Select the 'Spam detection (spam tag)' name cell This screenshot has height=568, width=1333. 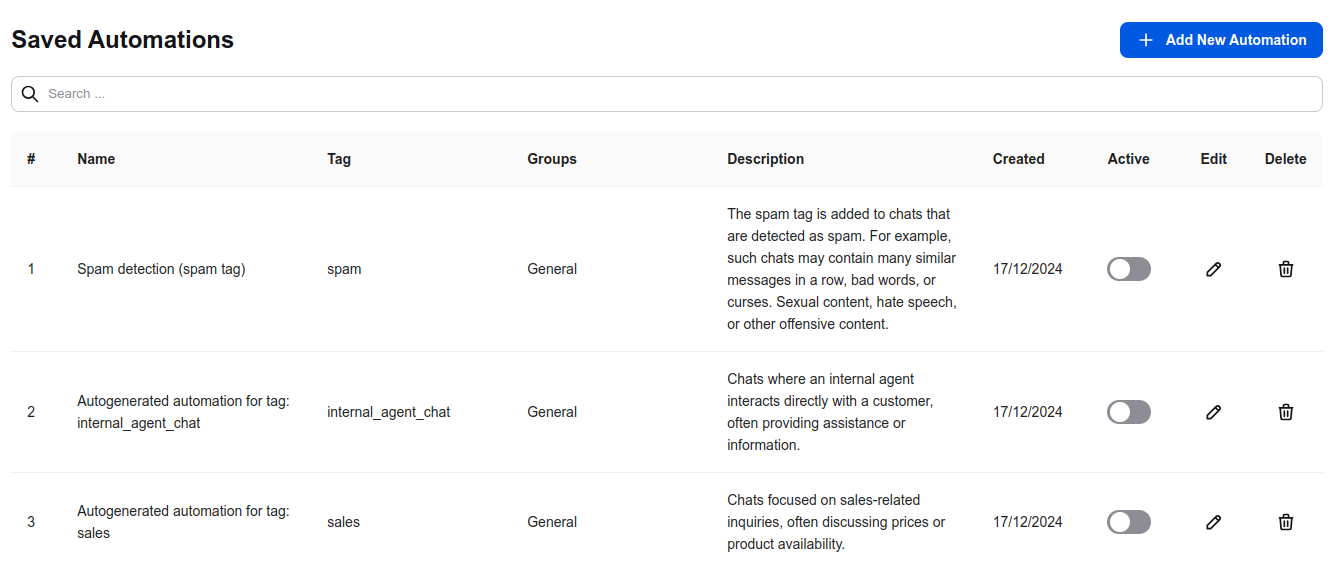click(x=161, y=269)
